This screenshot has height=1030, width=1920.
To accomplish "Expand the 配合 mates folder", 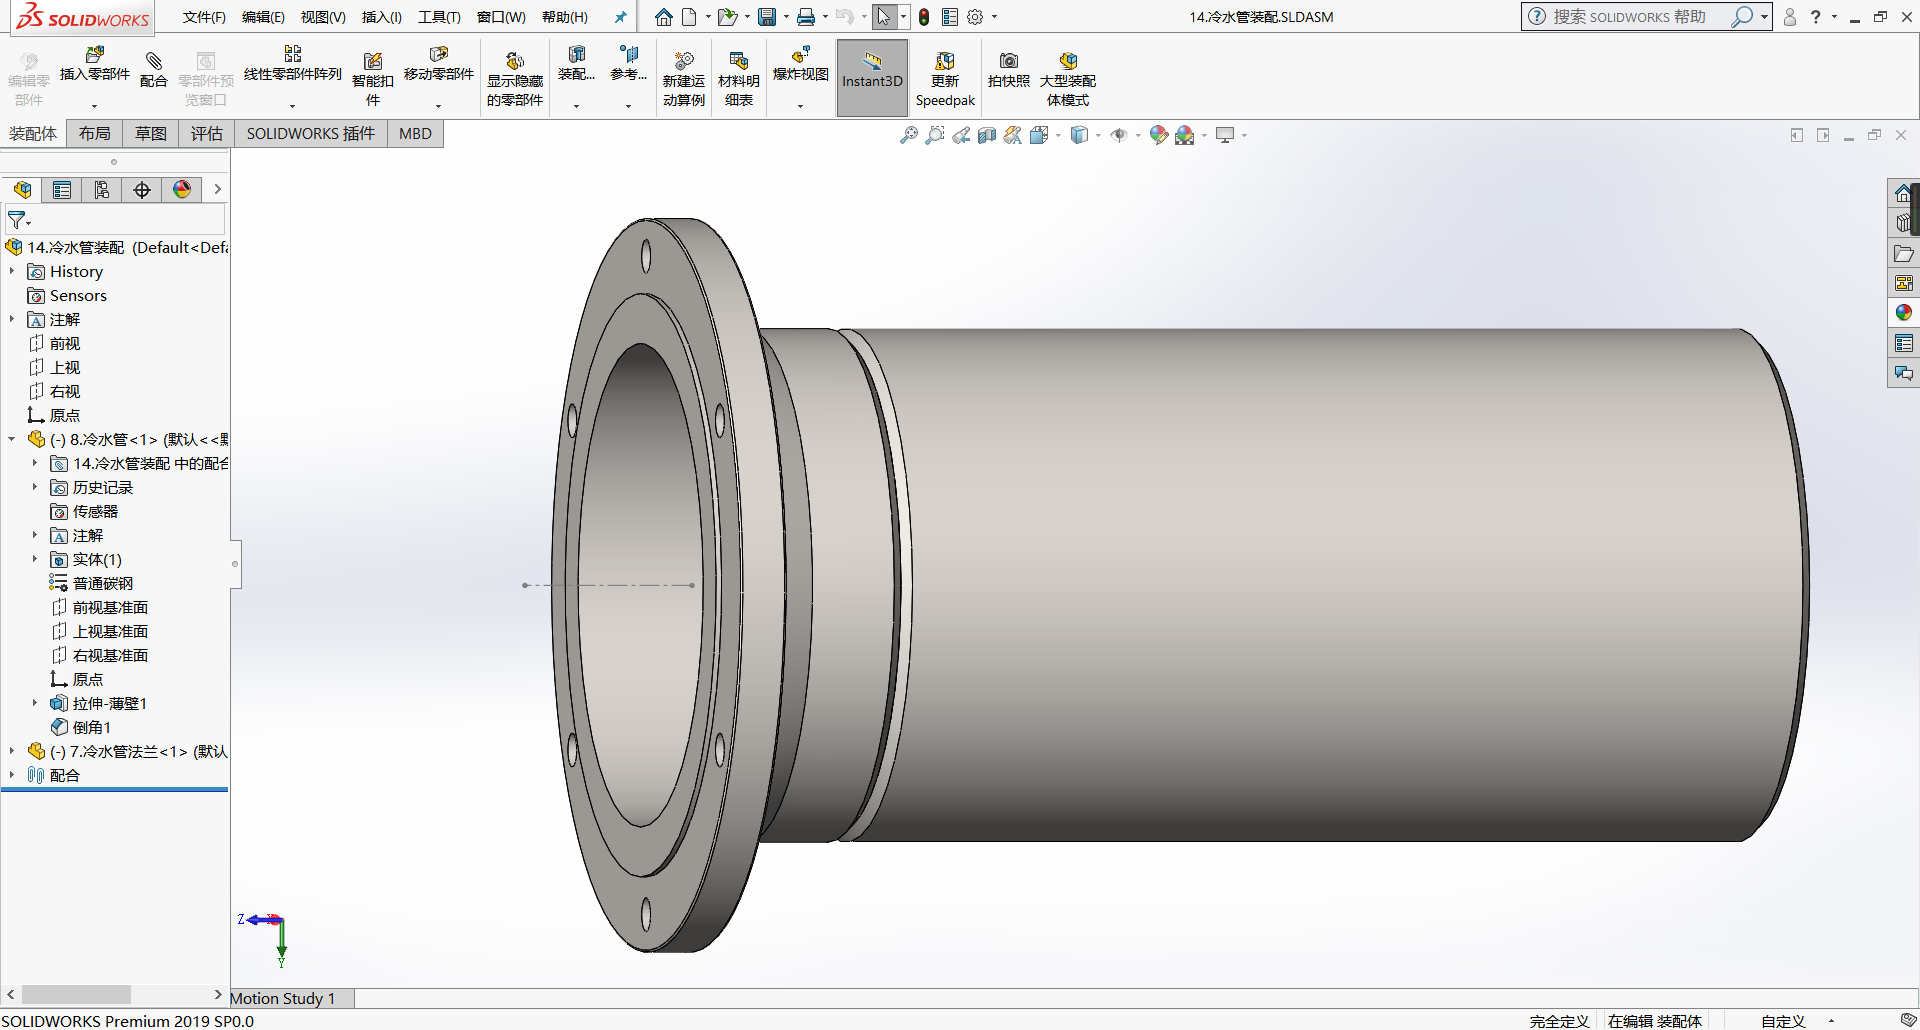I will (12, 775).
